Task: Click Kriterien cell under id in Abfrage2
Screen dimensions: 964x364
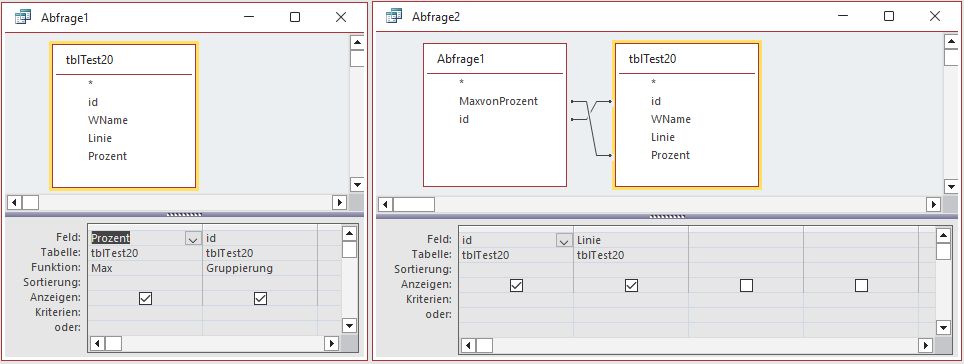Action: click(516, 299)
